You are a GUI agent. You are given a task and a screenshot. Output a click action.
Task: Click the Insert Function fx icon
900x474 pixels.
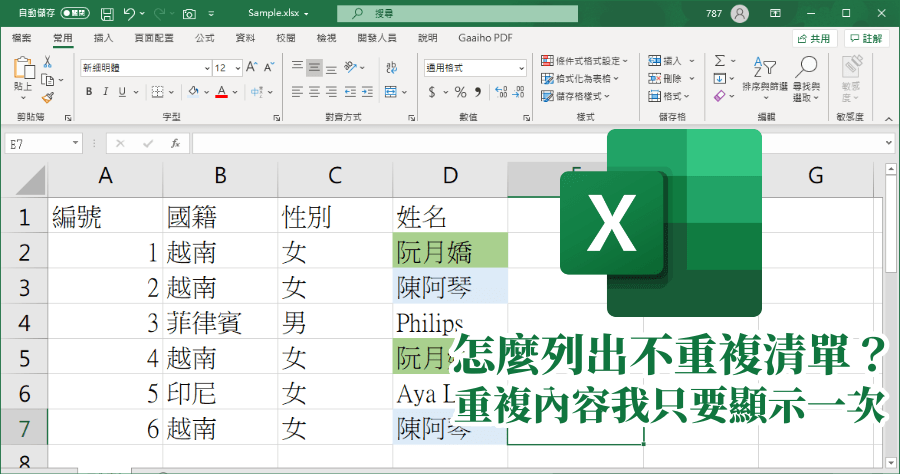176,143
